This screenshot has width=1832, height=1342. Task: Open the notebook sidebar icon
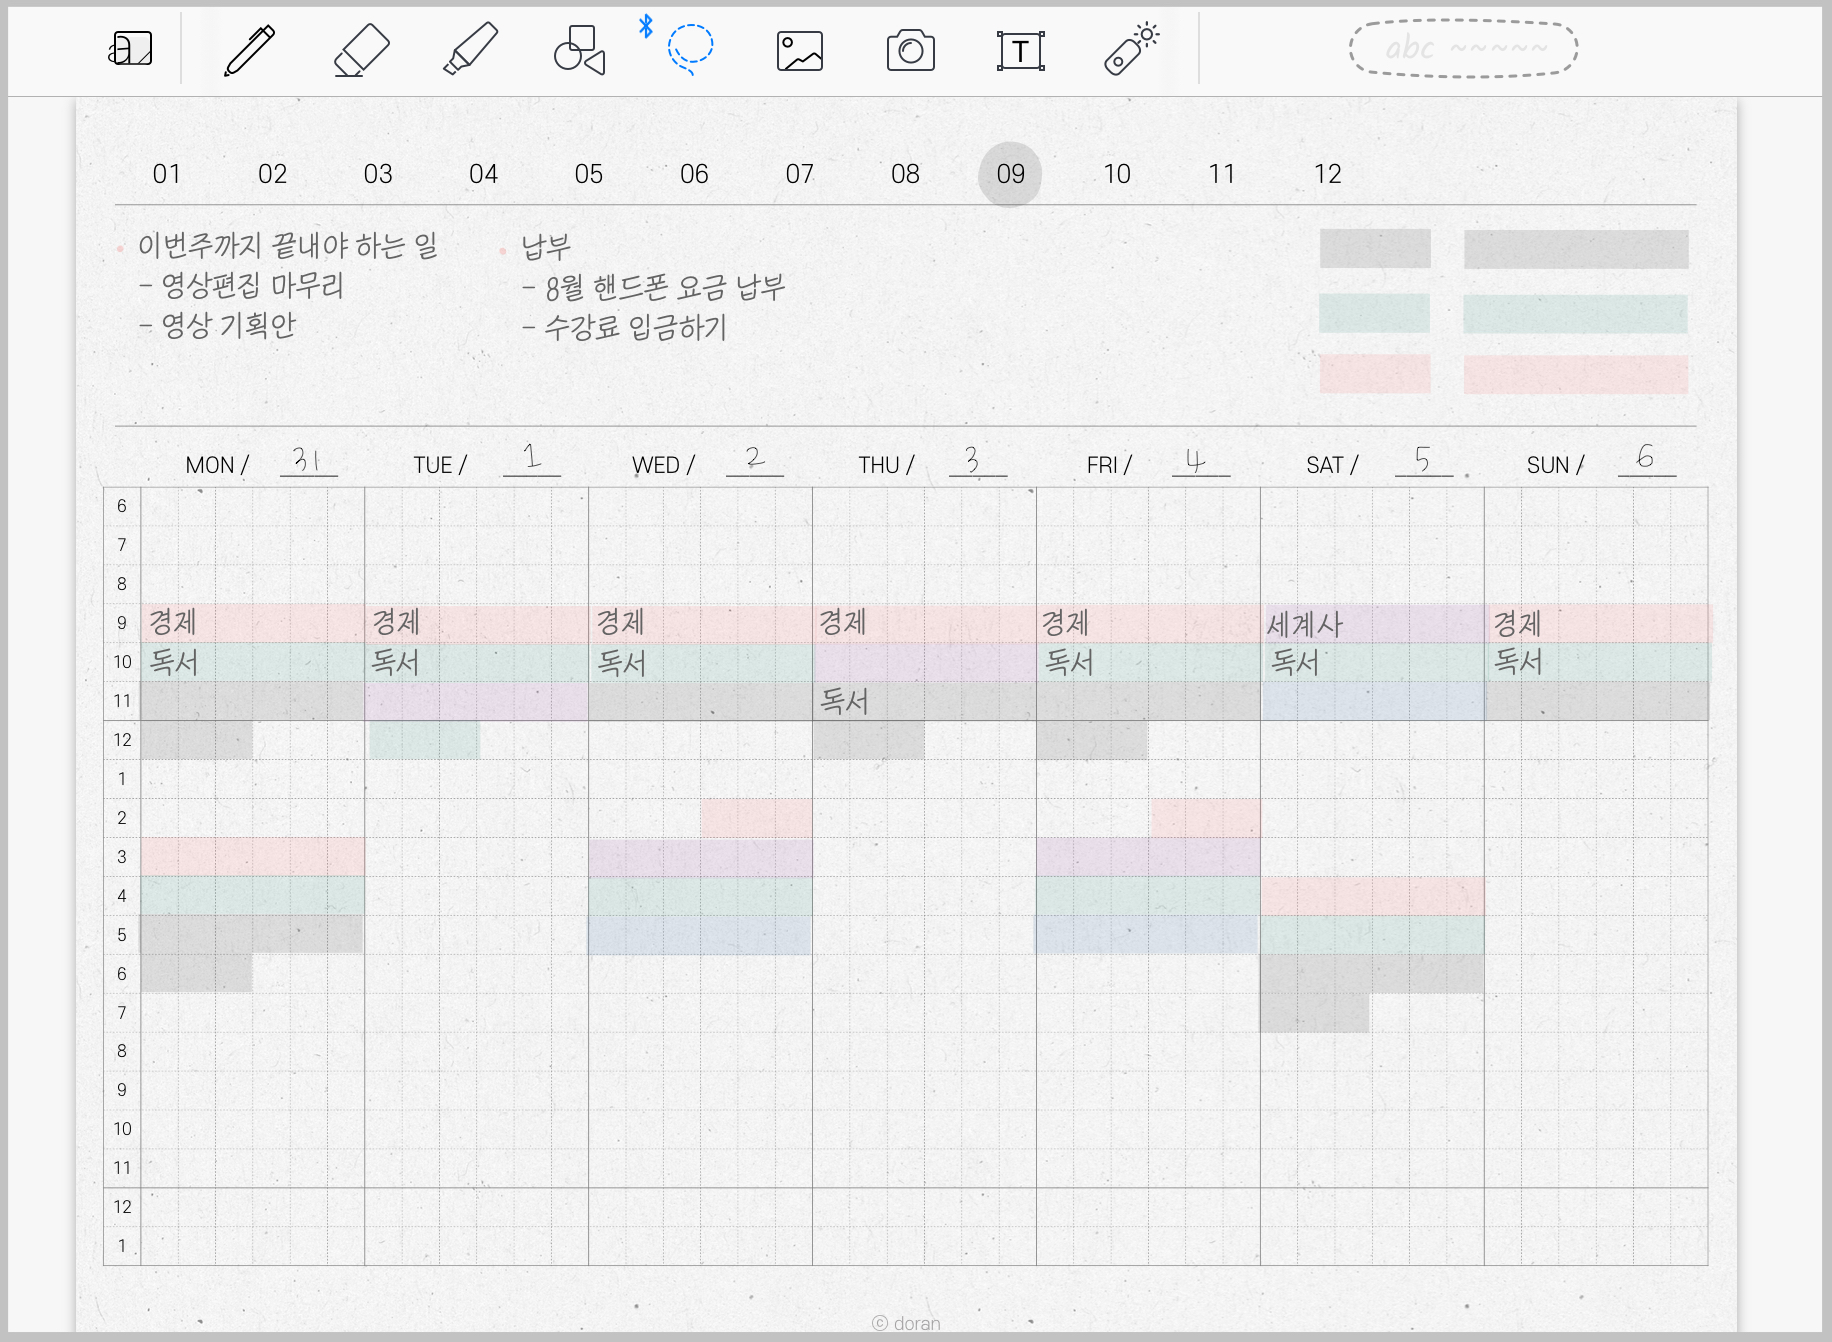click(131, 48)
